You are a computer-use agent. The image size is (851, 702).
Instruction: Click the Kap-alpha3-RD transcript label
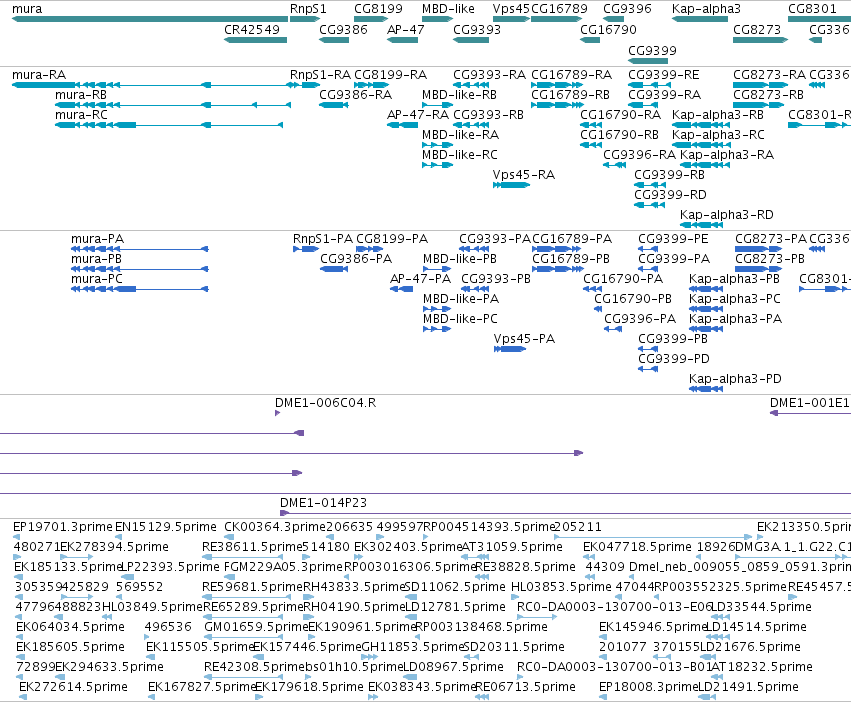point(727,215)
